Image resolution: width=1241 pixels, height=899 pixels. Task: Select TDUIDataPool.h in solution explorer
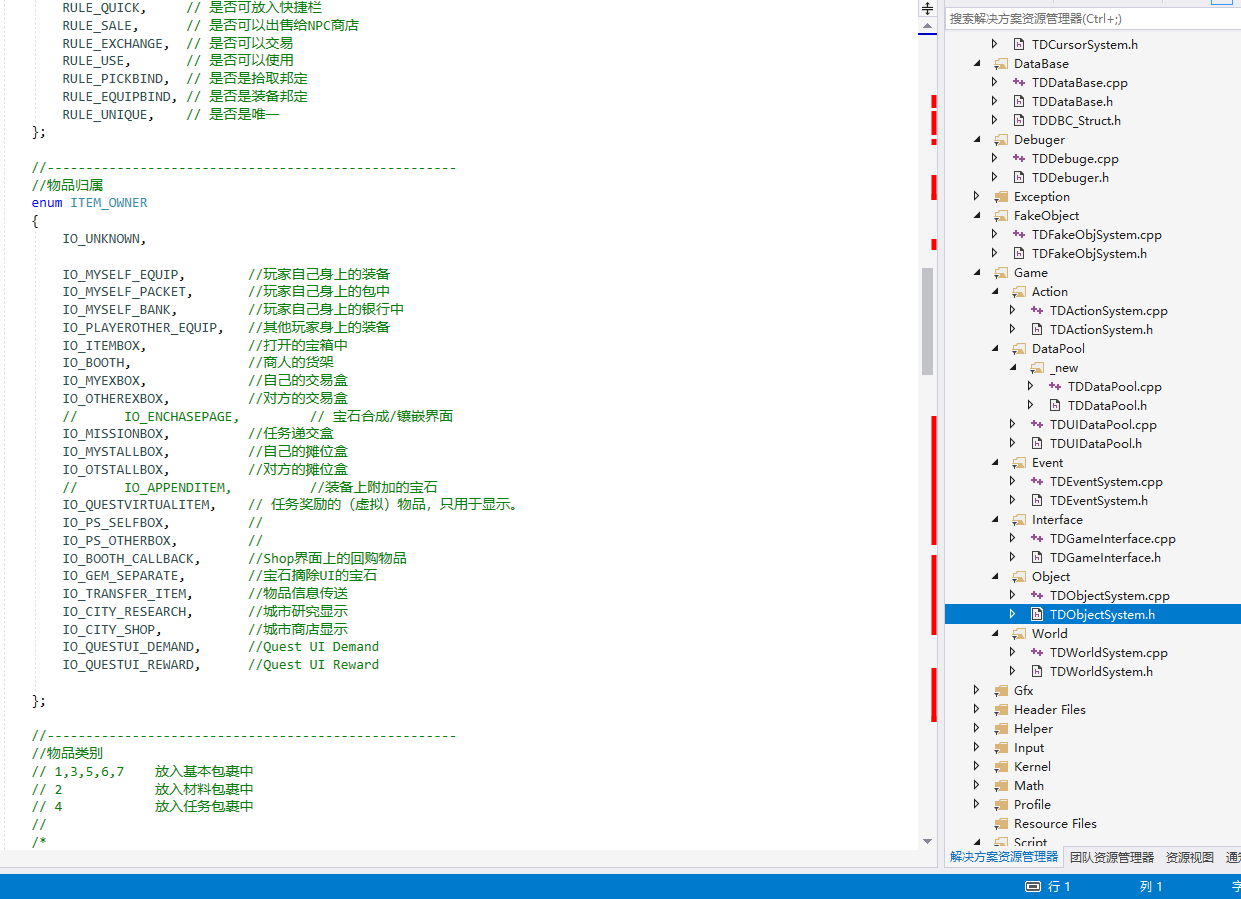pos(1095,444)
